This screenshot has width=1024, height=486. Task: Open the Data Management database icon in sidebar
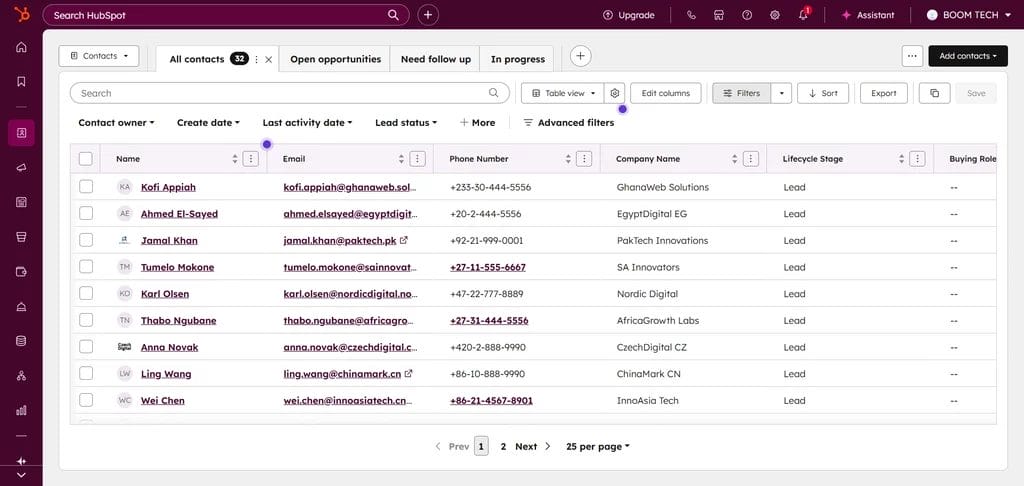pos(21,341)
